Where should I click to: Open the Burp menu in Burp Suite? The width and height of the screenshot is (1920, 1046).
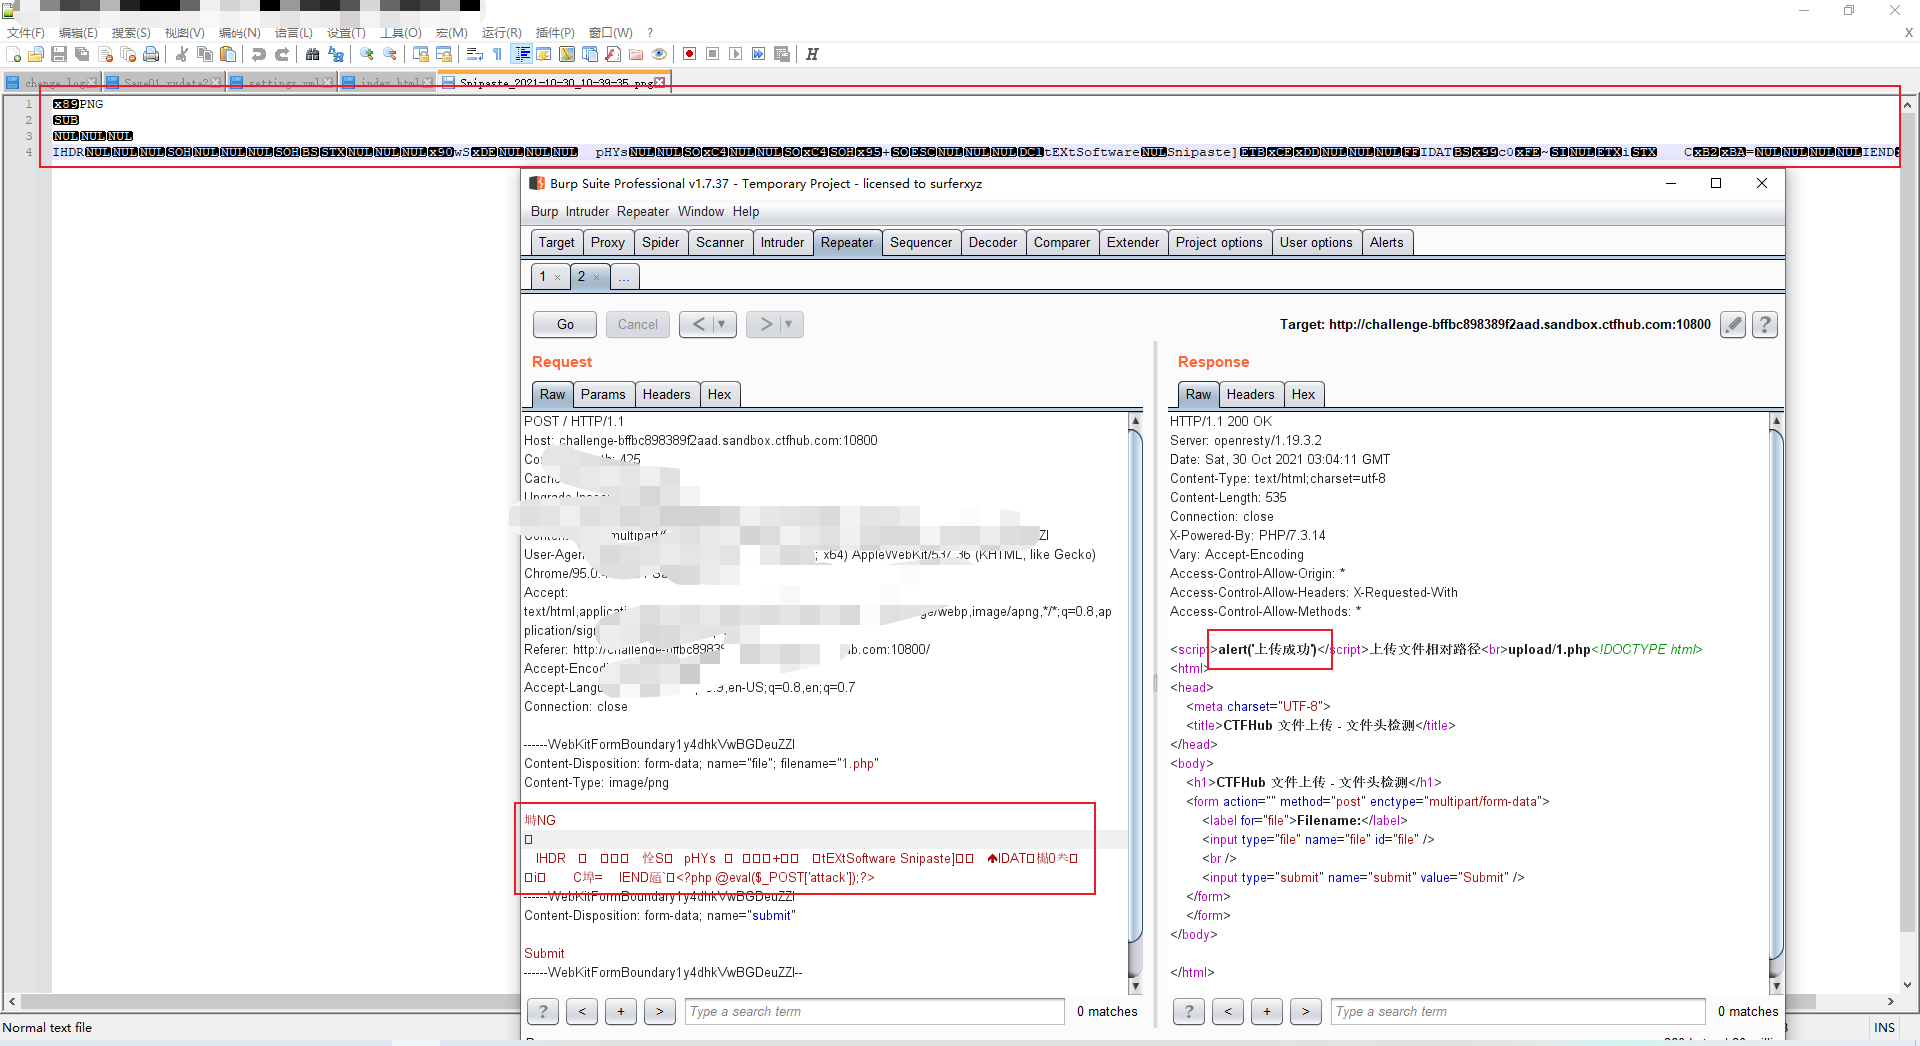coord(544,211)
